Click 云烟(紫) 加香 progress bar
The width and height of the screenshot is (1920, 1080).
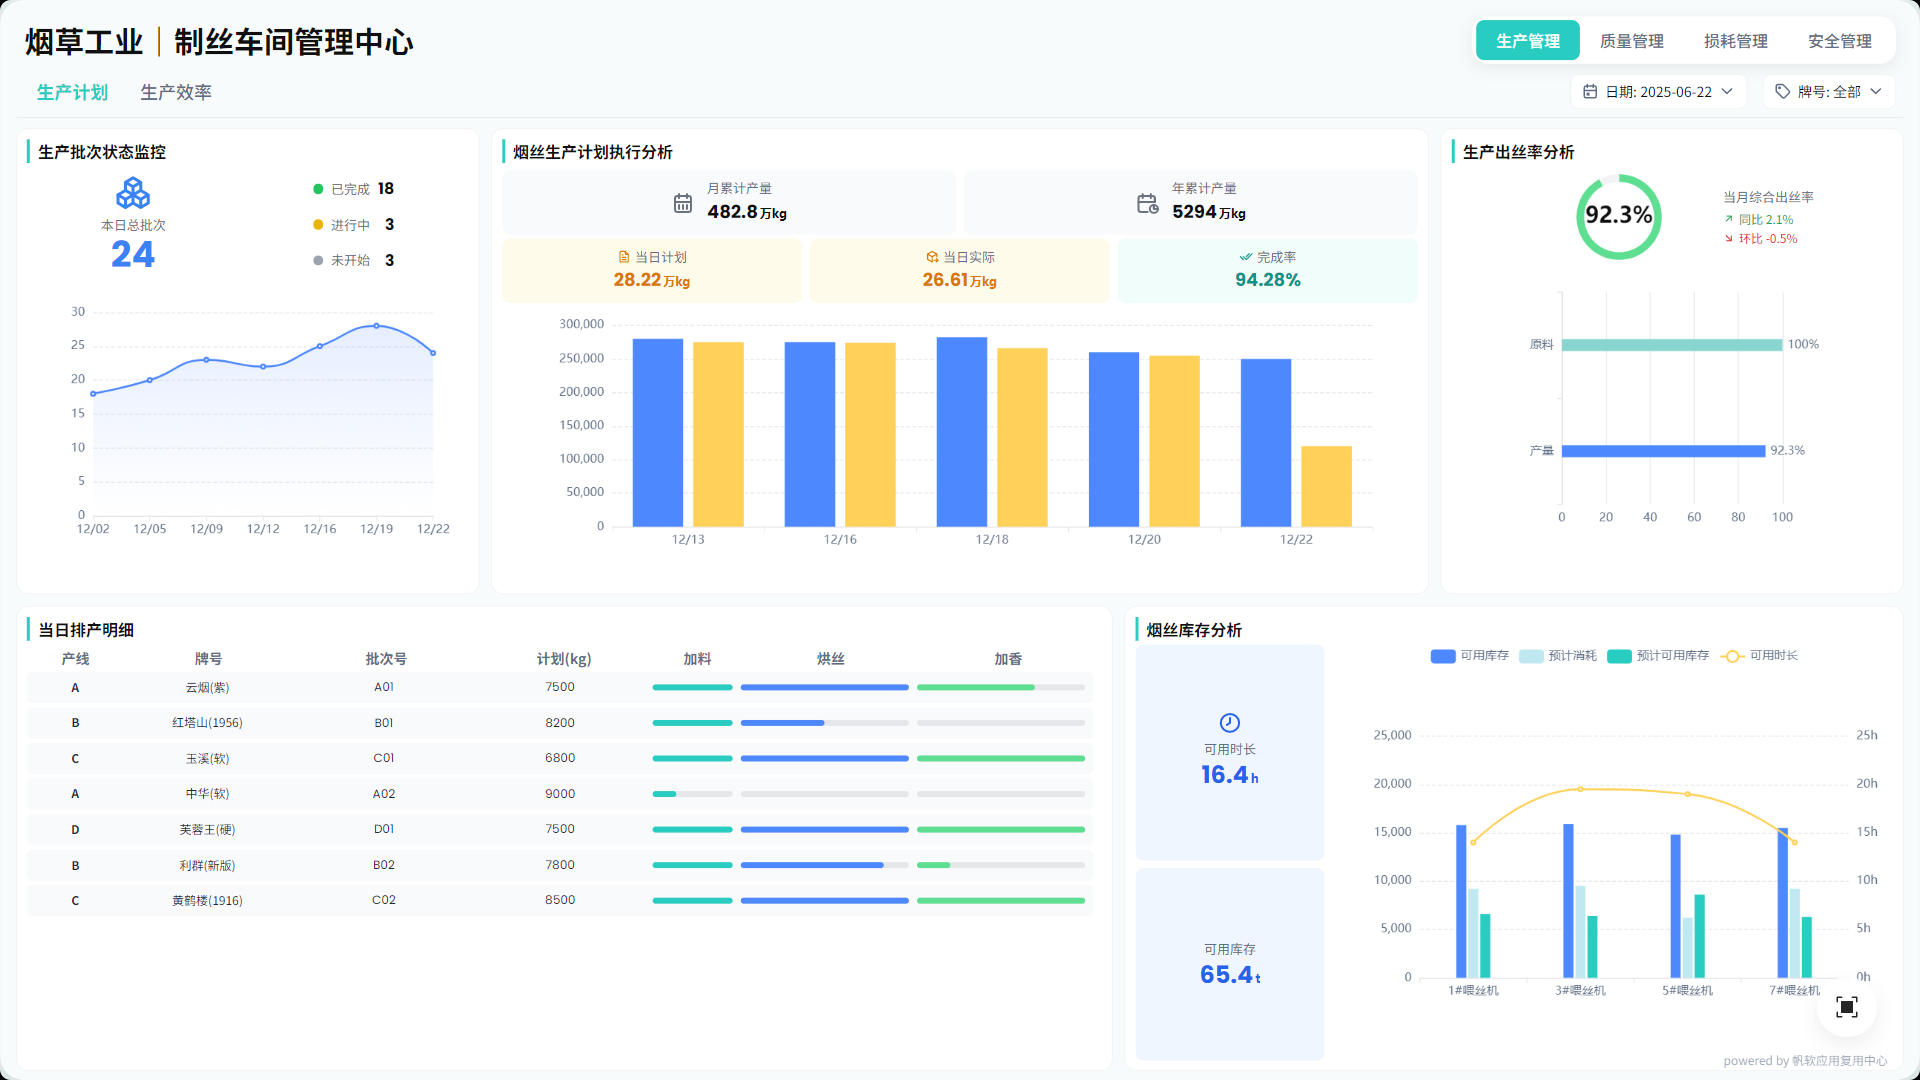pyautogui.click(x=1000, y=687)
